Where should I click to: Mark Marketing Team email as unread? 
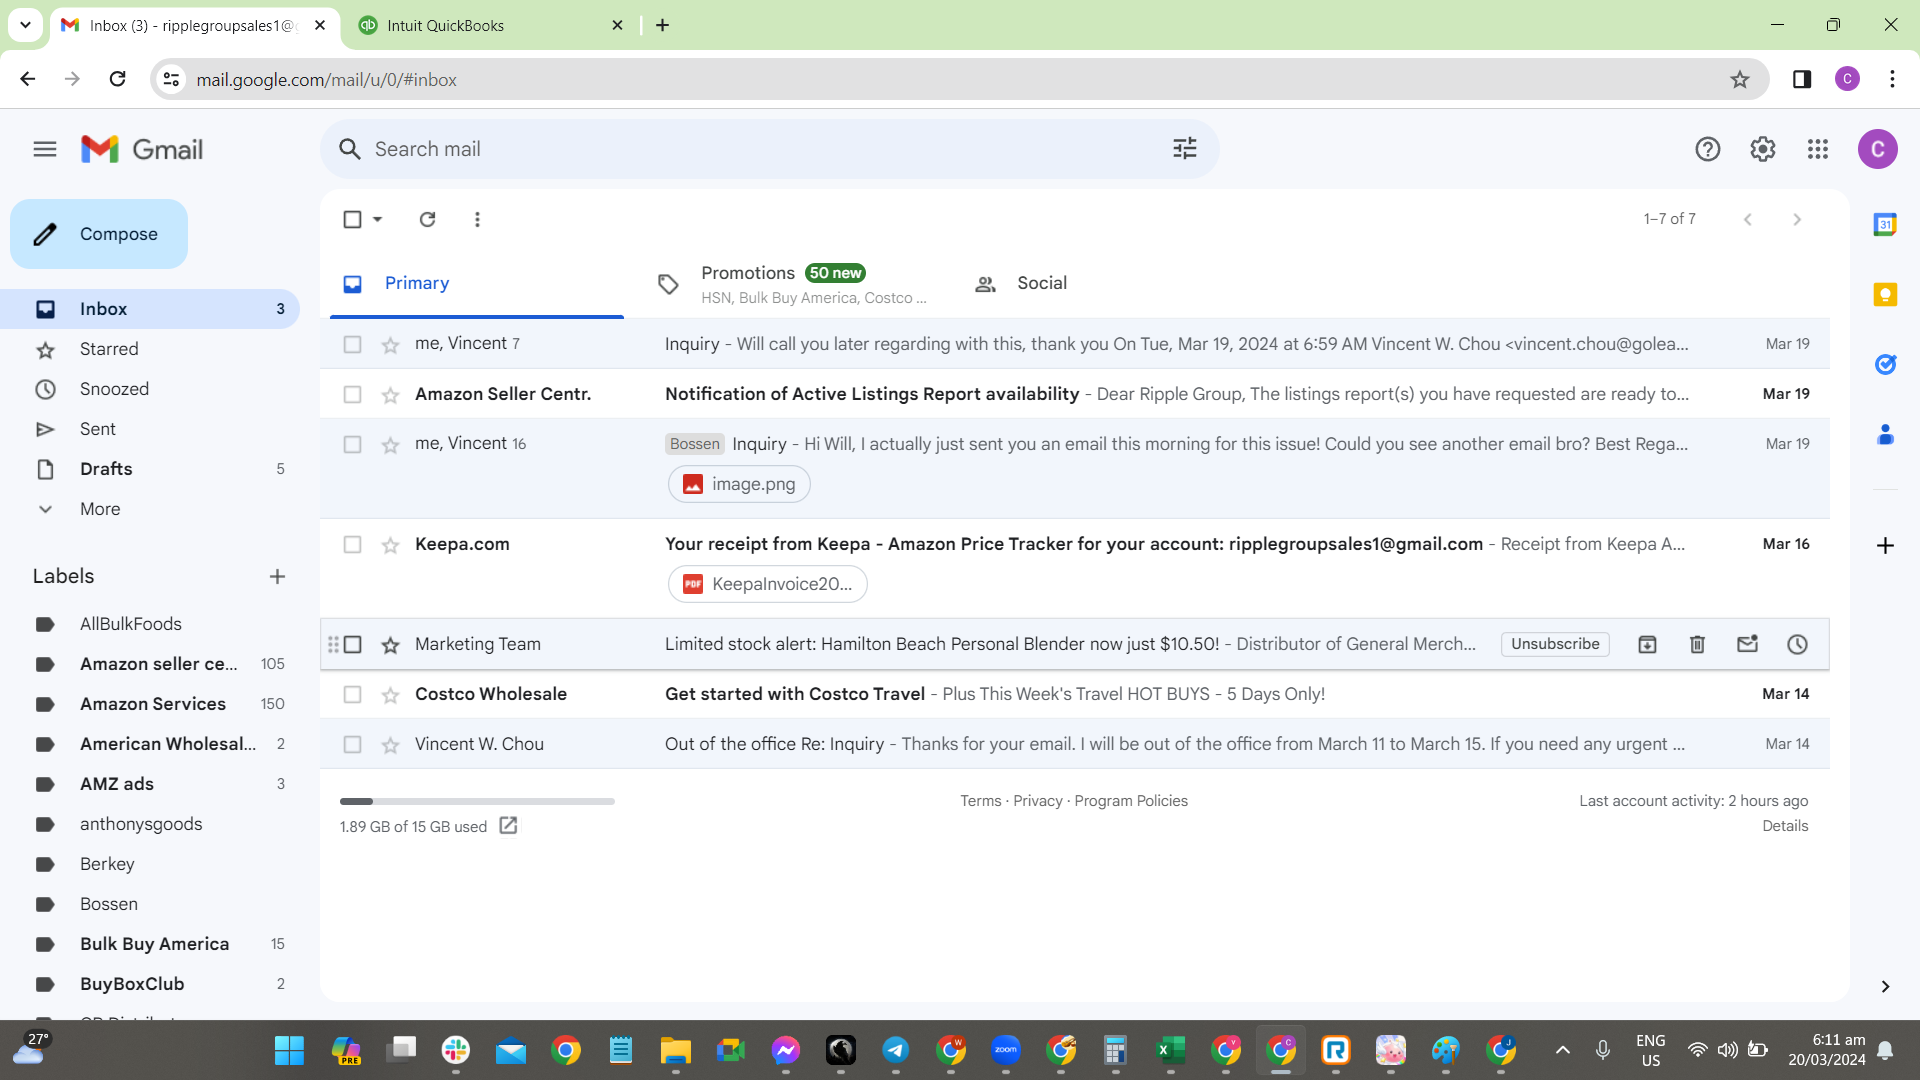(x=1747, y=645)
